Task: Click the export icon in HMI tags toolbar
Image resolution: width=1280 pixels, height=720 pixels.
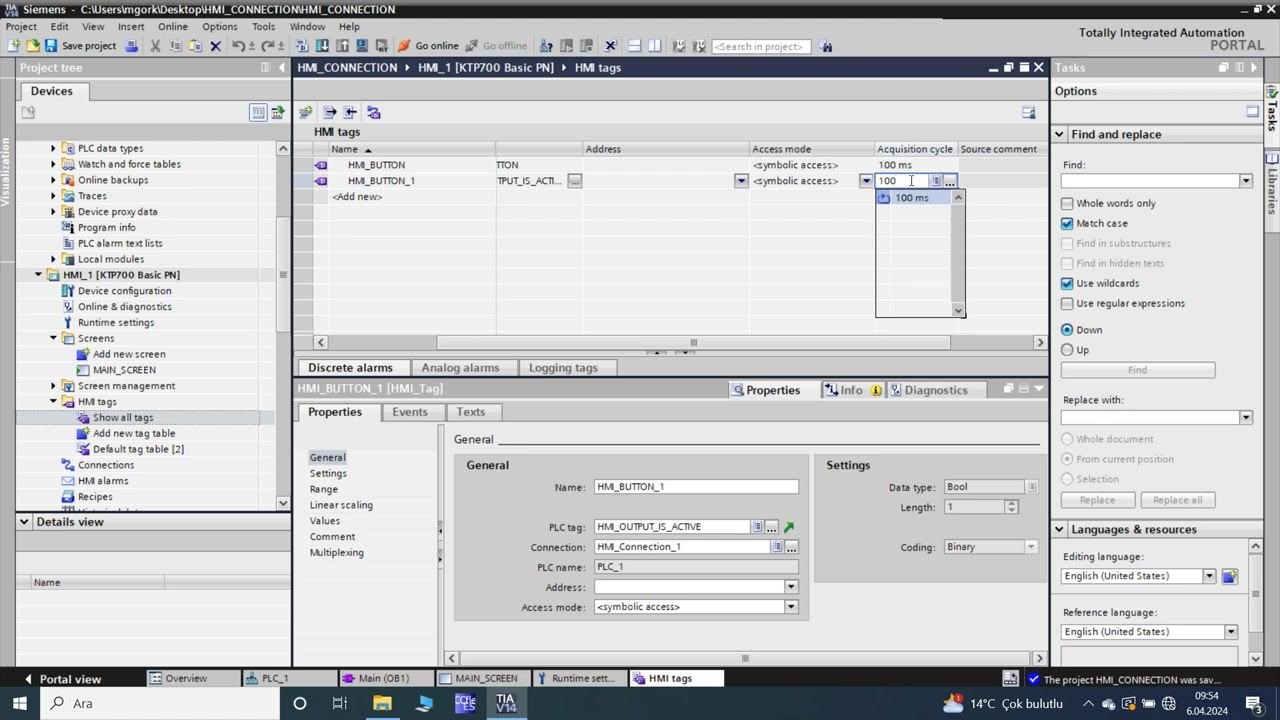Action: pos(329,112)
